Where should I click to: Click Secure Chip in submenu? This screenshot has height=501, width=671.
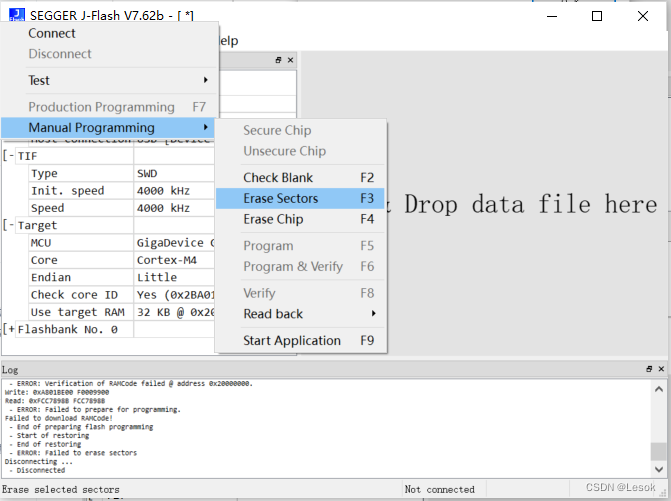(301, 130)
